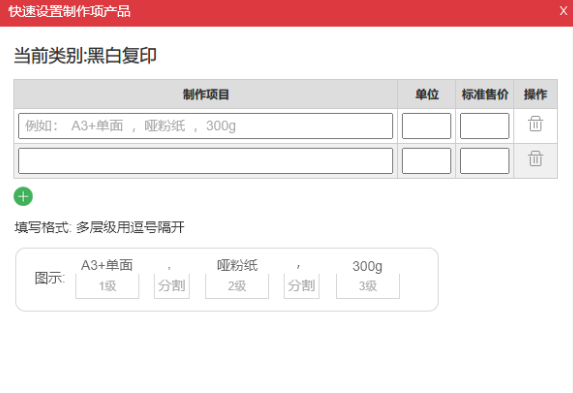573x393 pixels.
Task: Click the 标准售价 column header
Action: click(x=485, y=94)
